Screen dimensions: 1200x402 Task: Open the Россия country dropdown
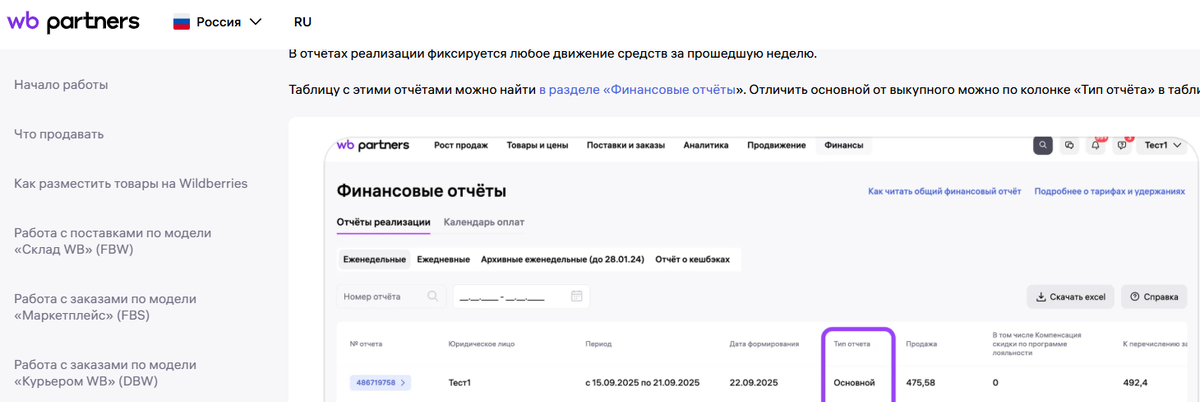point(218,21)
